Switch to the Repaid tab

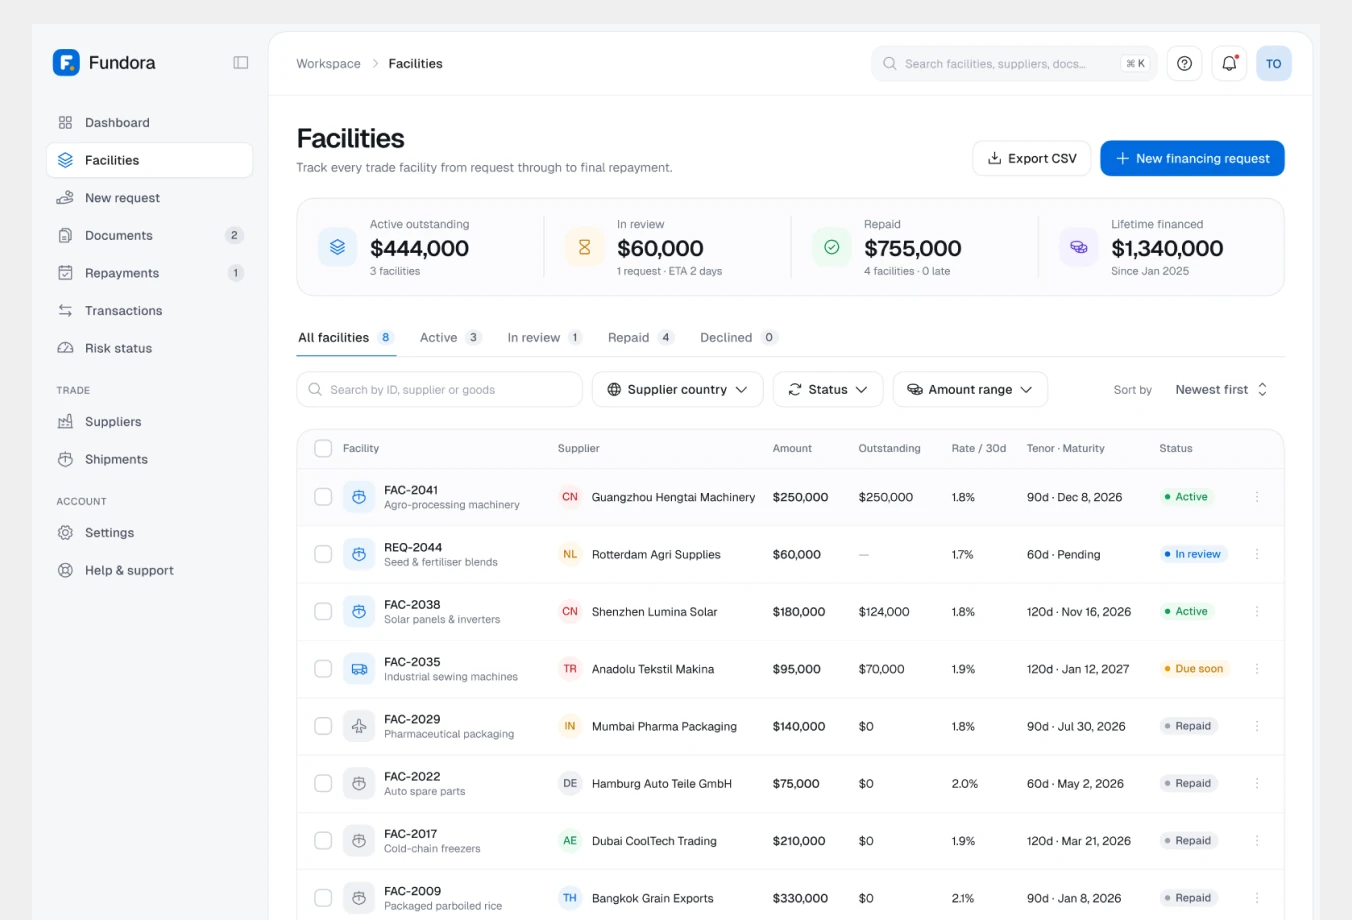tap(641, 338)
